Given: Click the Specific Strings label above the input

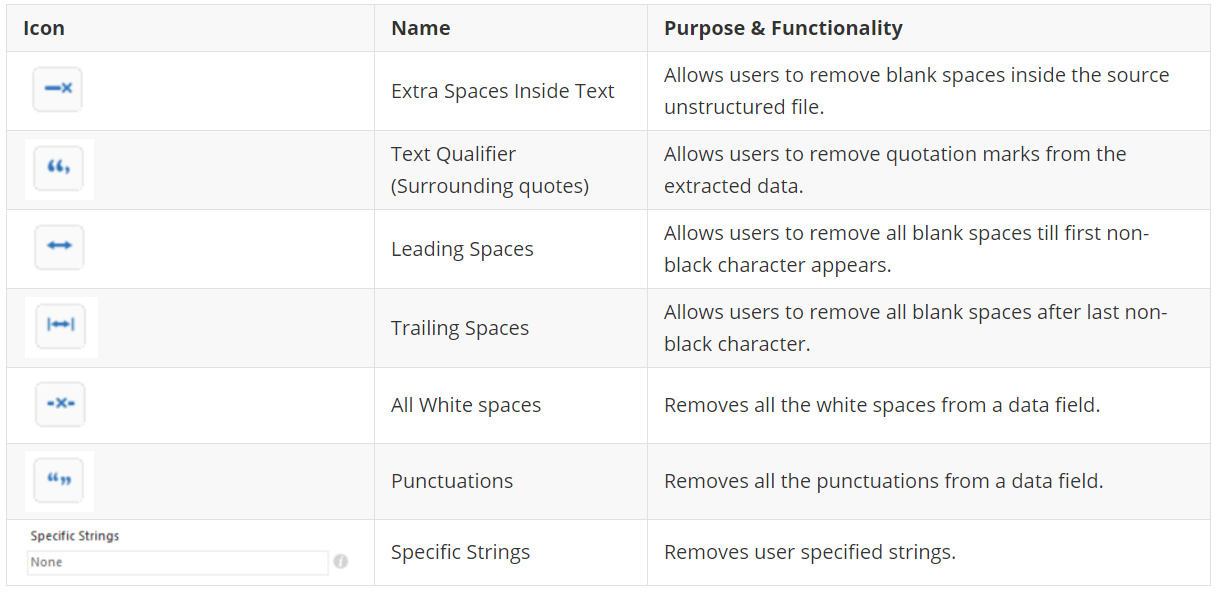Looking at the screenshot, I should 75,536.
